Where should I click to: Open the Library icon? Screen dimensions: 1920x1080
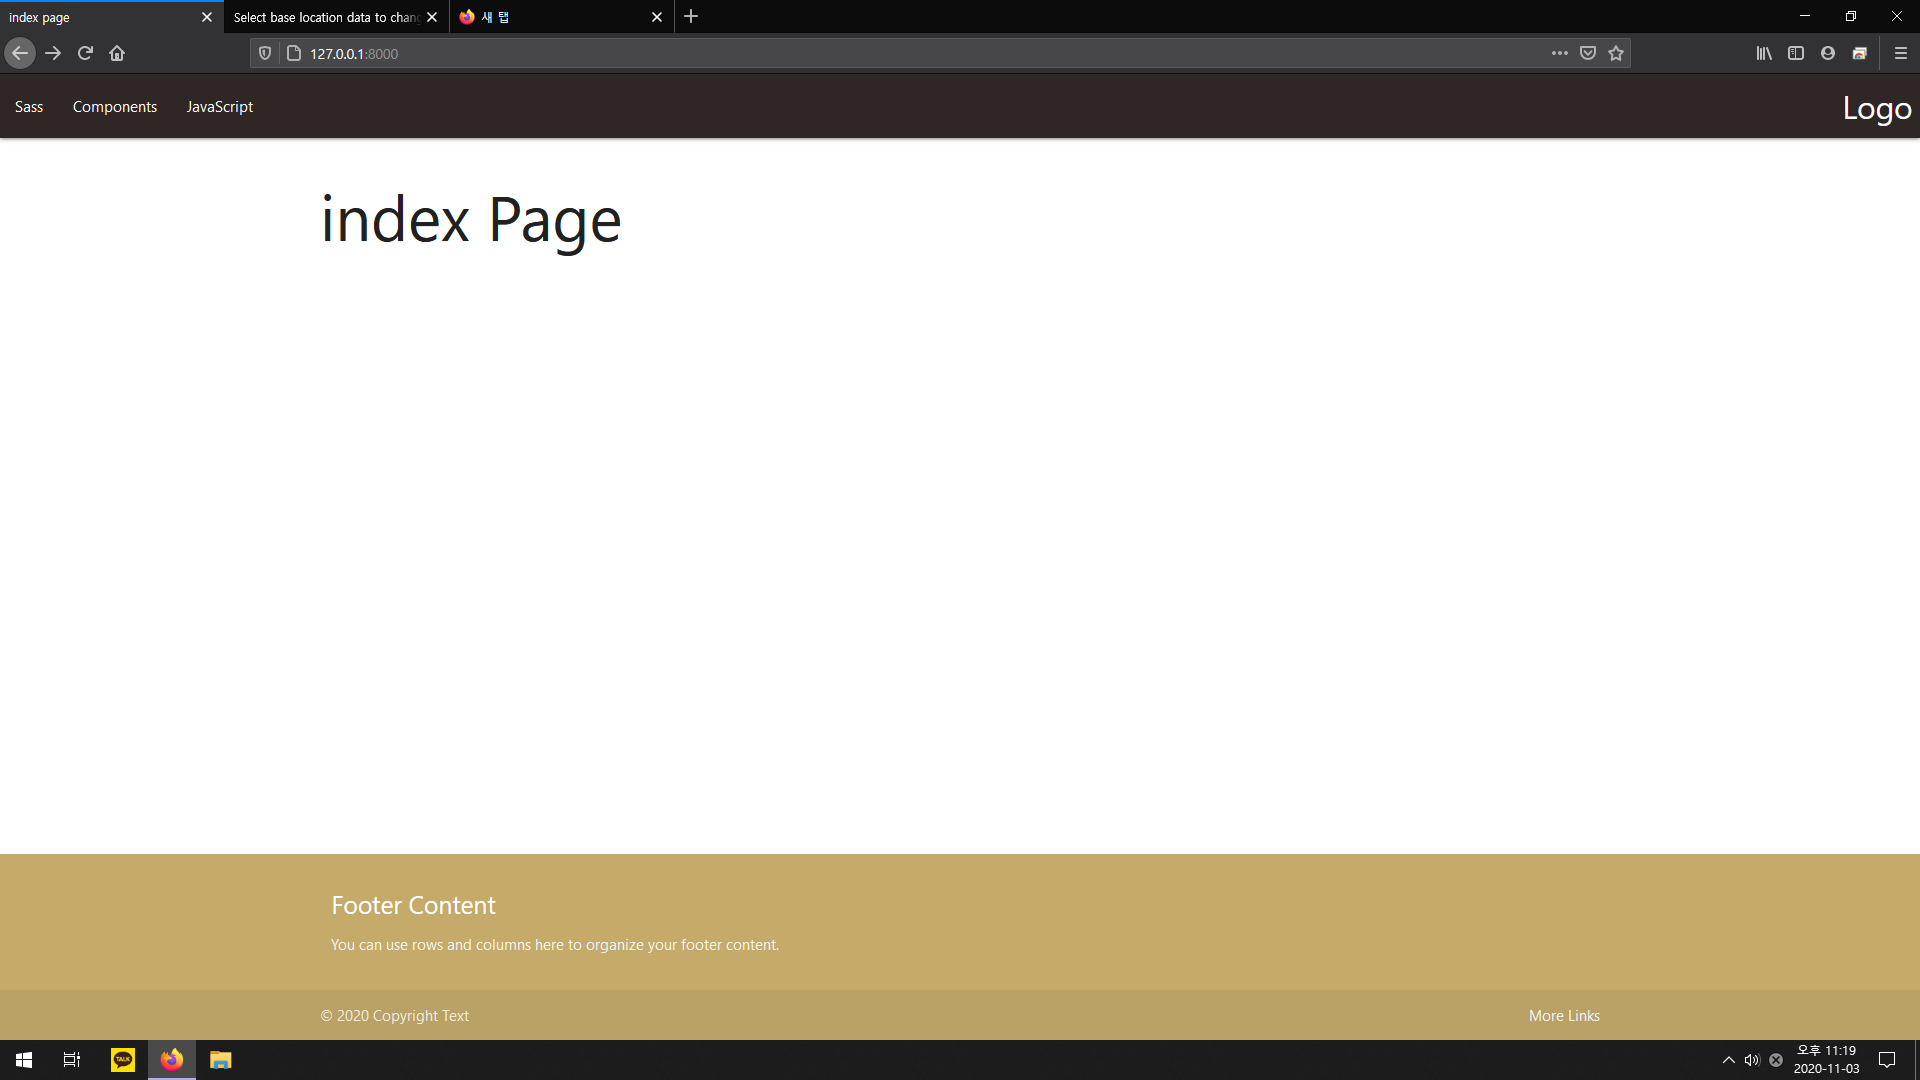point(1764,53)
